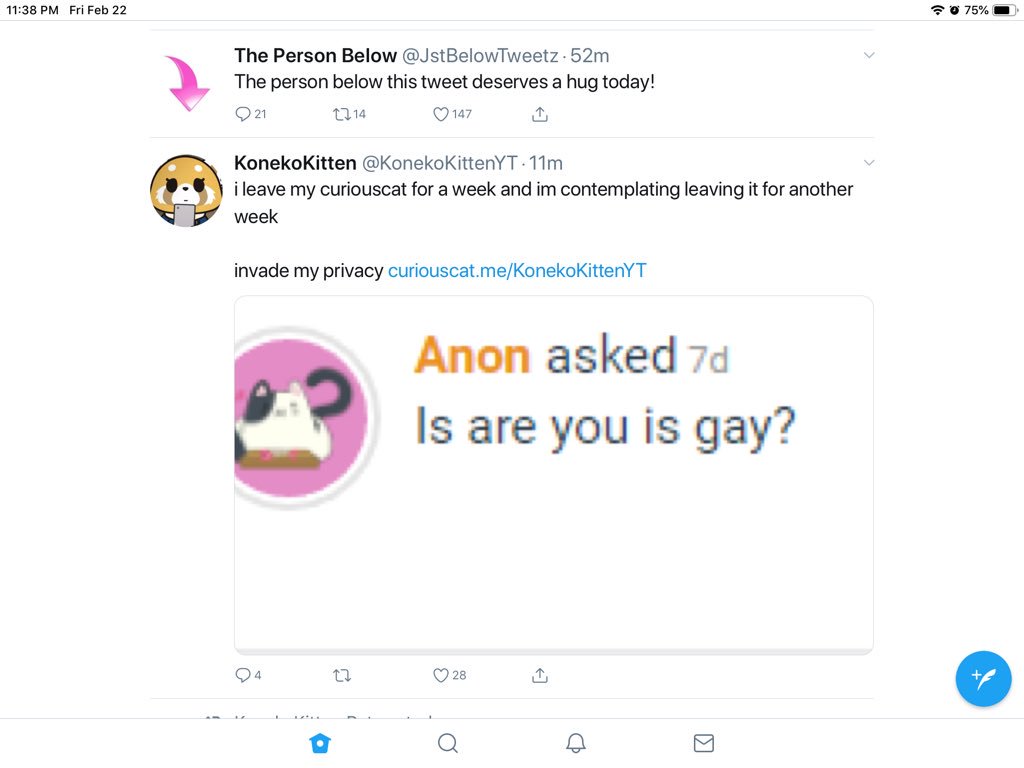Retweet KonekoKitten's curiouscat tweet
The width and height of the screenshot is (1024, 768).
[342, 675]
